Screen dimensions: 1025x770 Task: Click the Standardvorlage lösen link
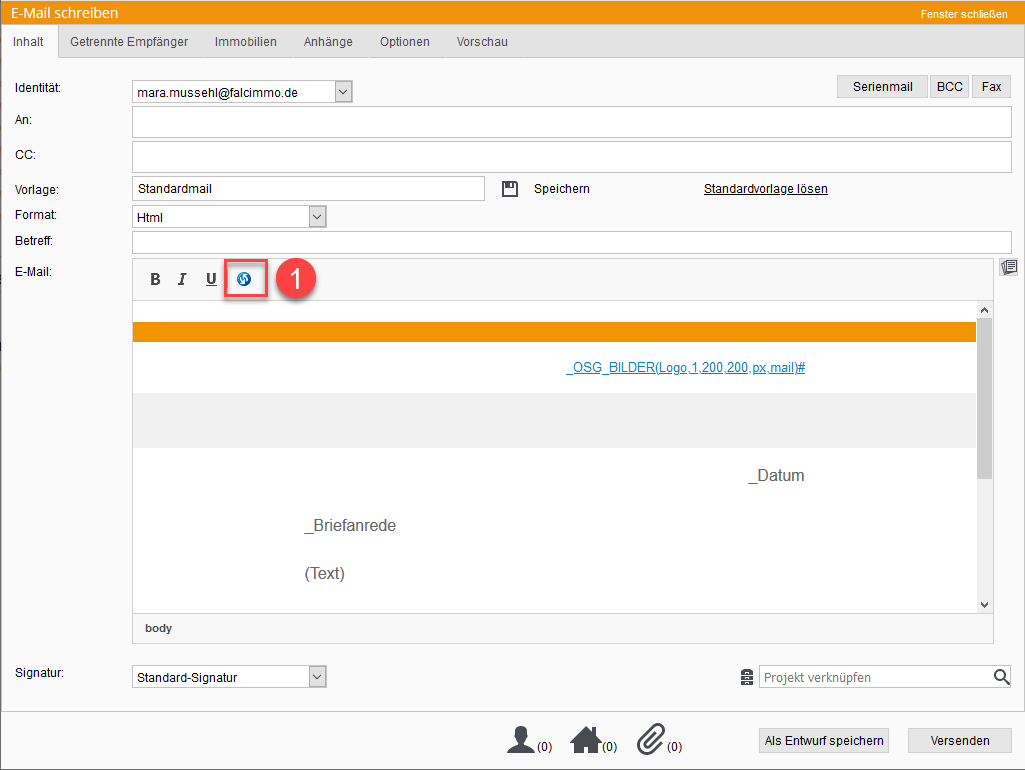tap(765, 189)
